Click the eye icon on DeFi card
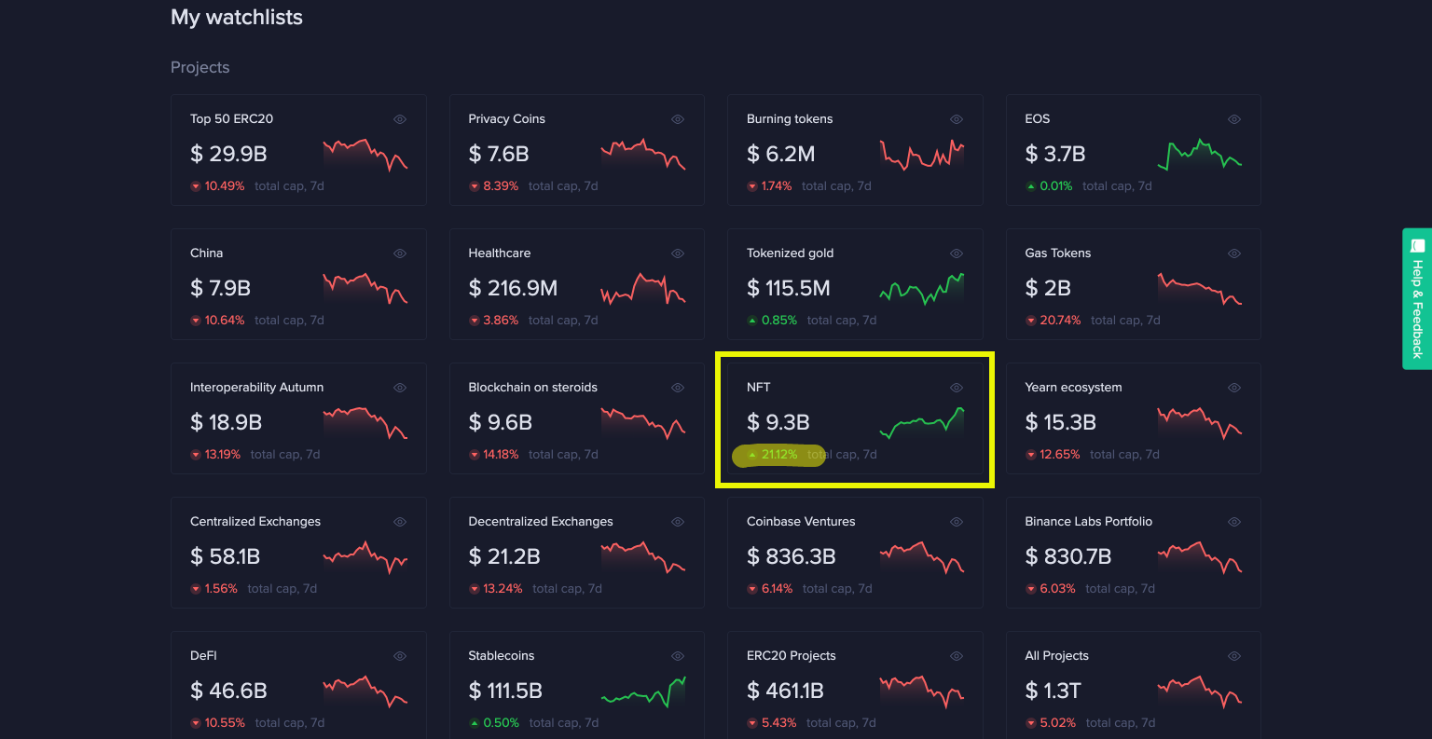The image size is (1432, 739). (x=400, y=656)
